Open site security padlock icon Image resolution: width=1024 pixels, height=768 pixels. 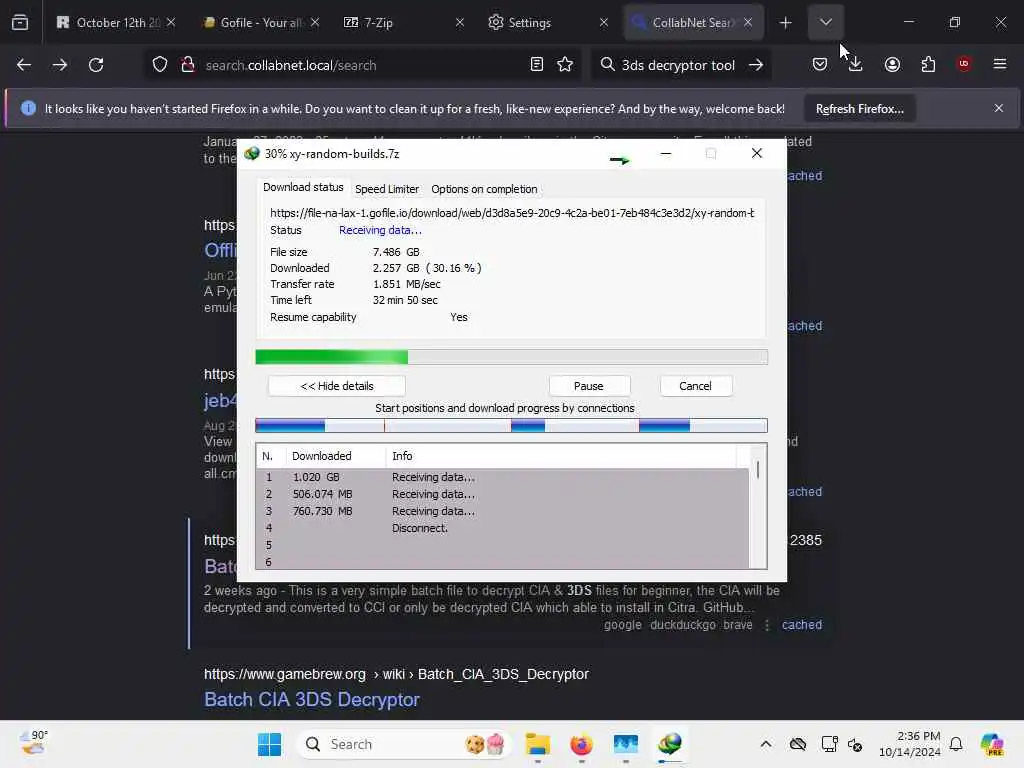click(188, 65)
